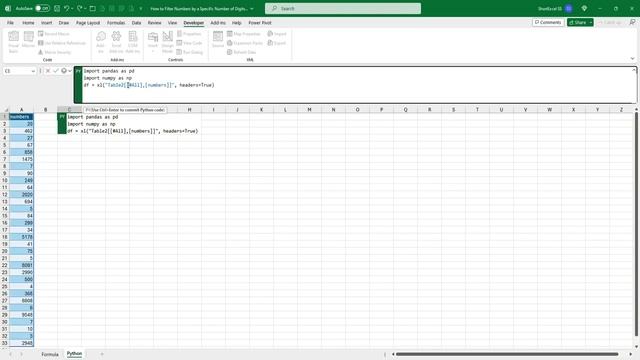Open Macro Security settings

(55, 52)
